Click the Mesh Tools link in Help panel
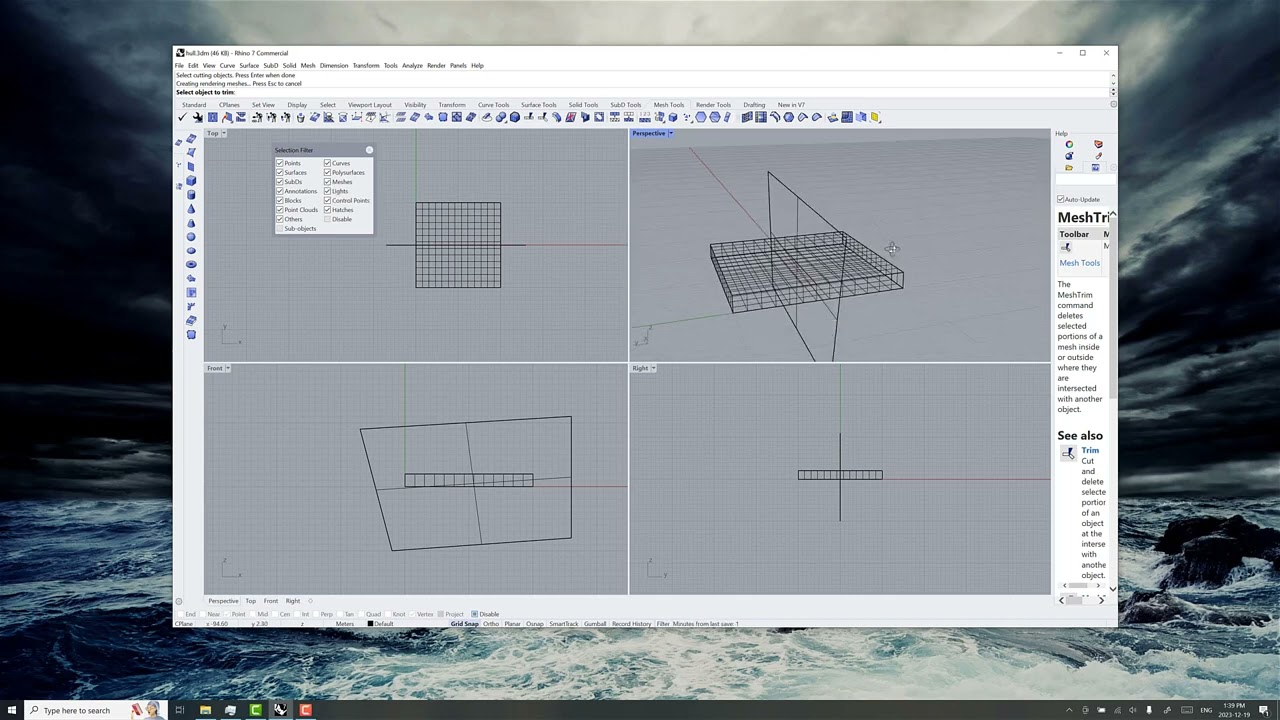Image resolution: width=1280 pixels, height=720 pixels. 1079,263
